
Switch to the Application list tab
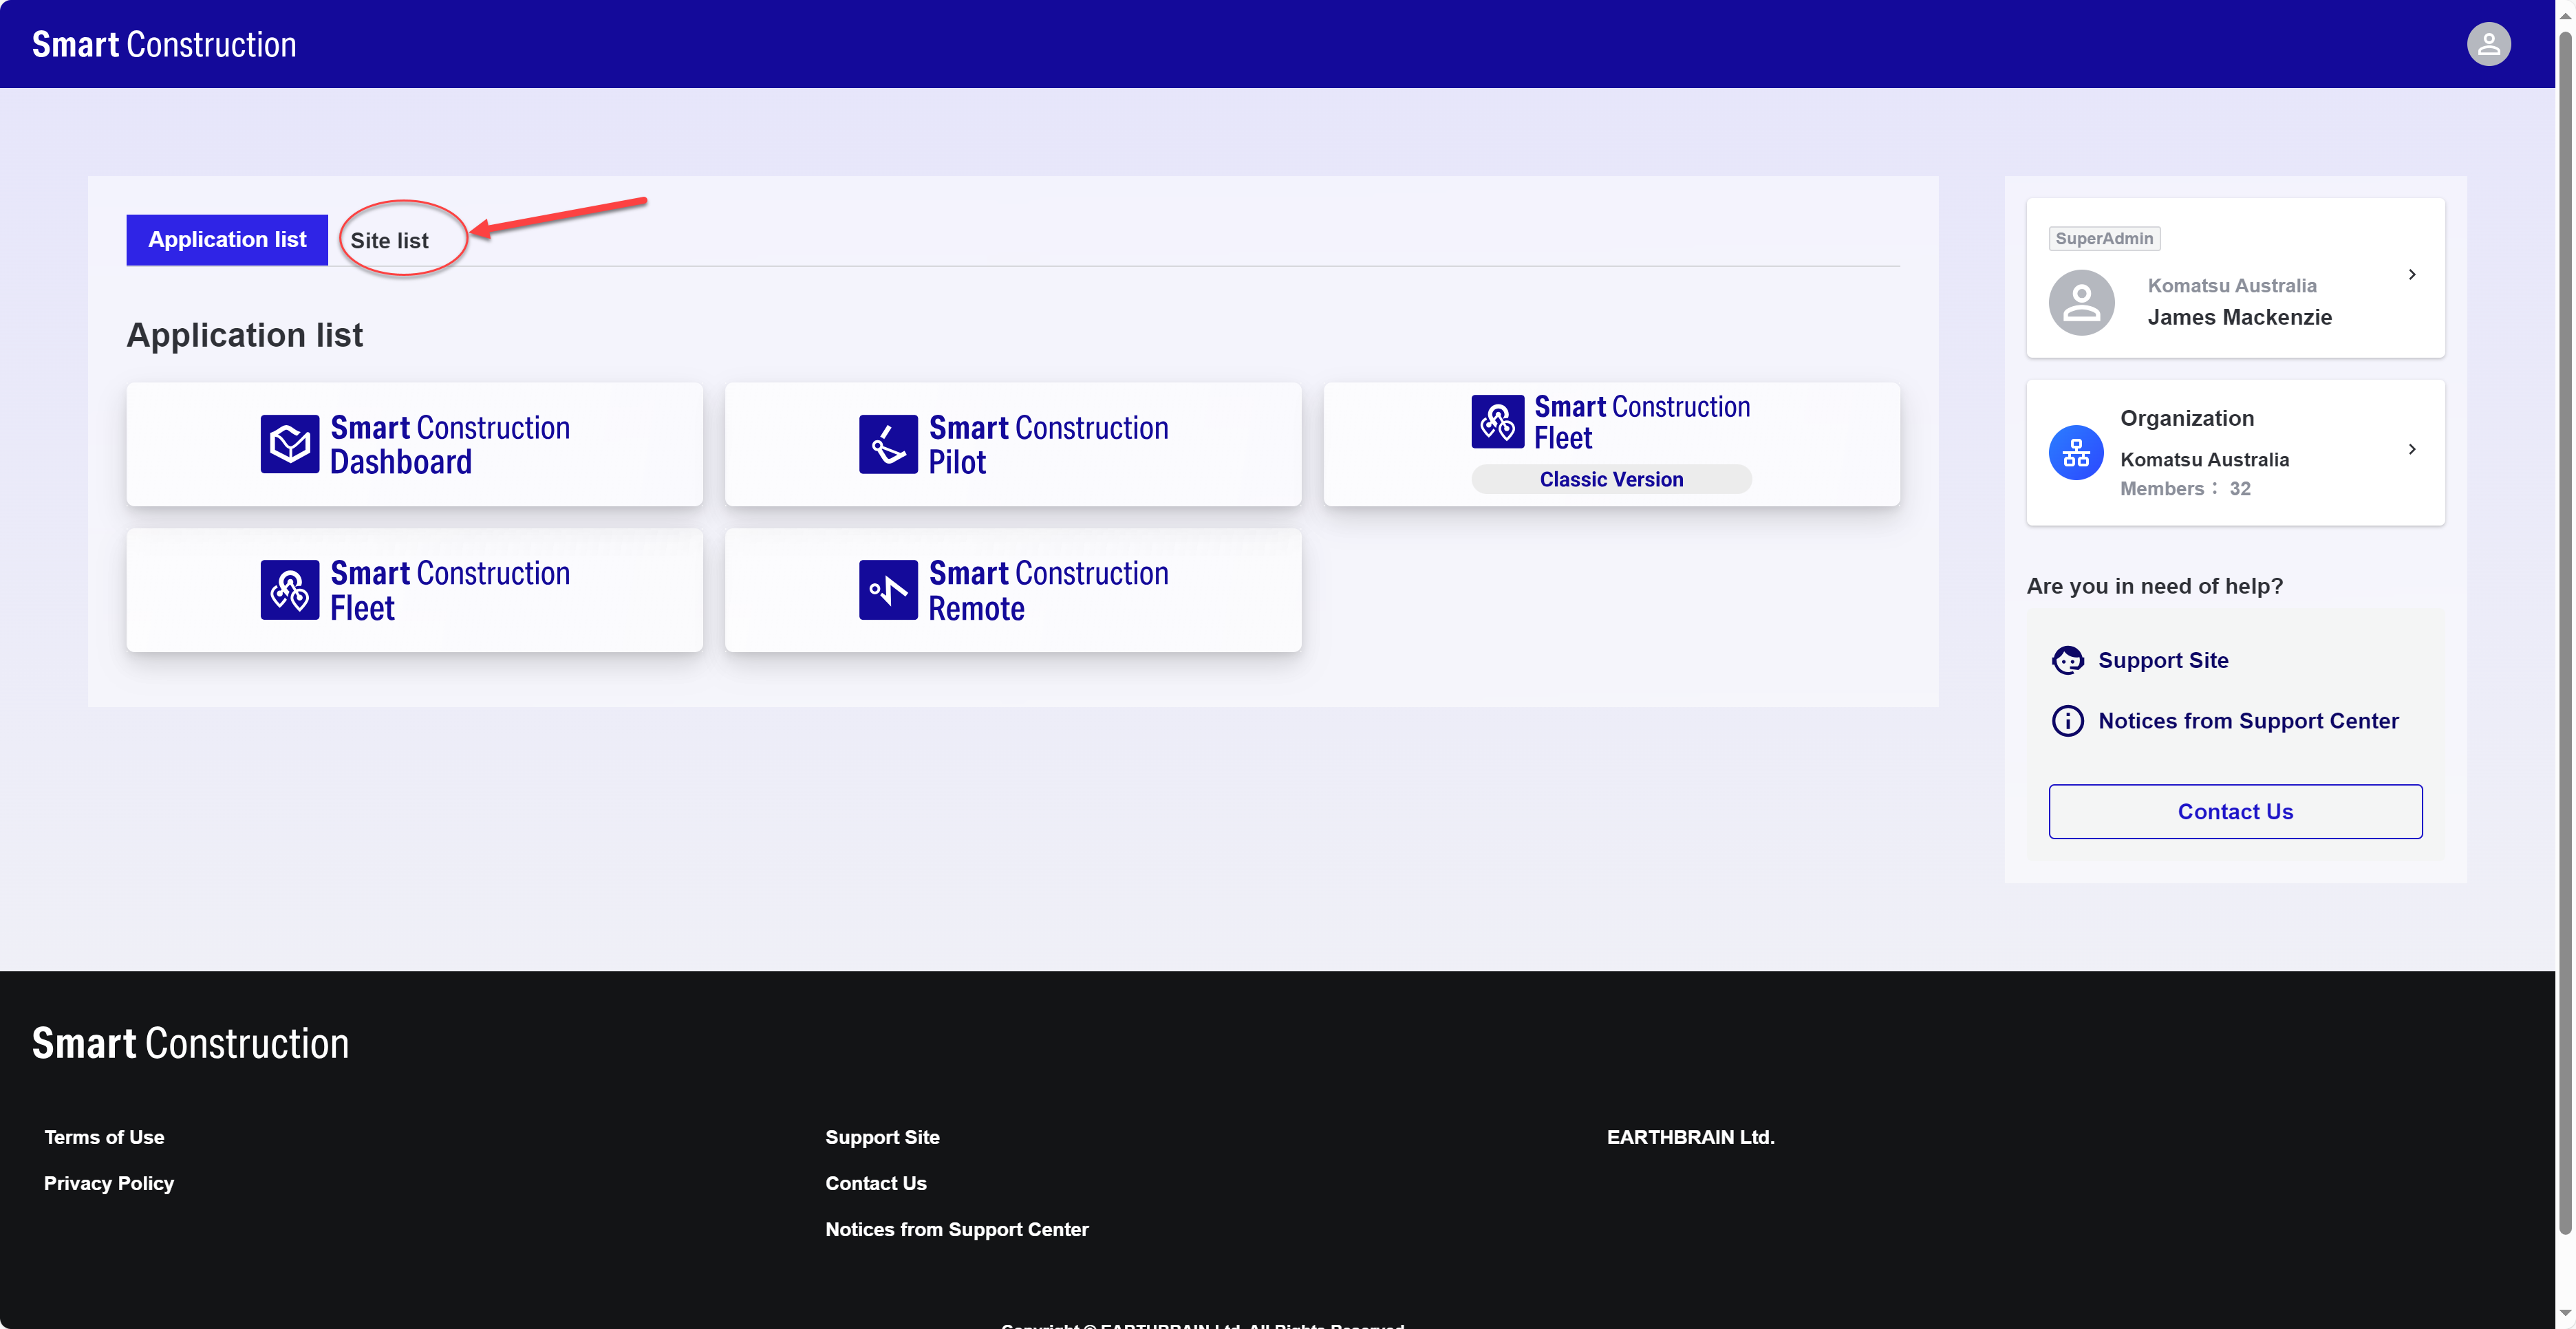pos(227,240)
